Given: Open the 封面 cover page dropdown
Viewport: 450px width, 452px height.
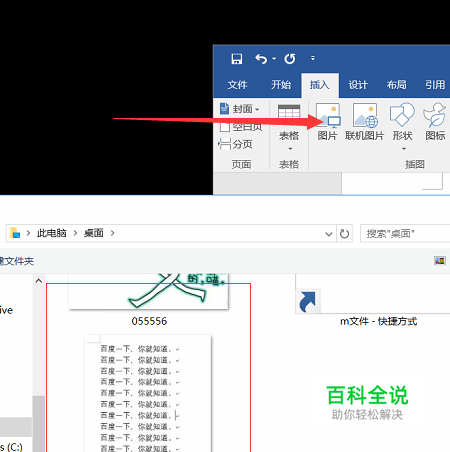Looking at the screenshot, I should point(239,109).
